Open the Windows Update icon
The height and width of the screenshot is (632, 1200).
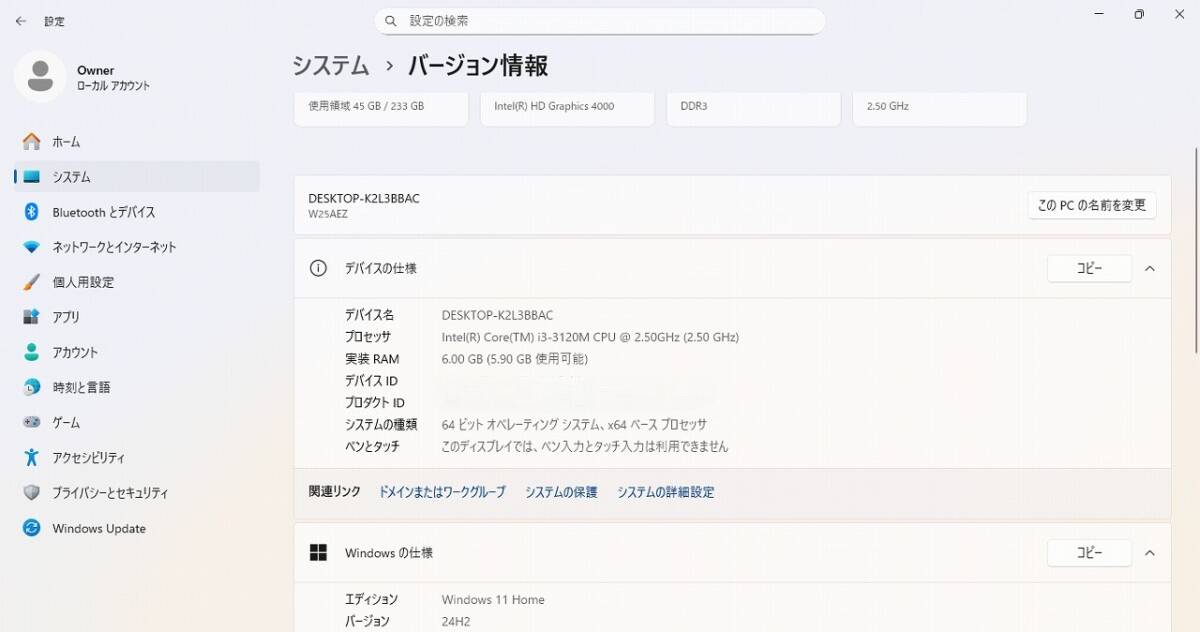(x=32, y=528)
